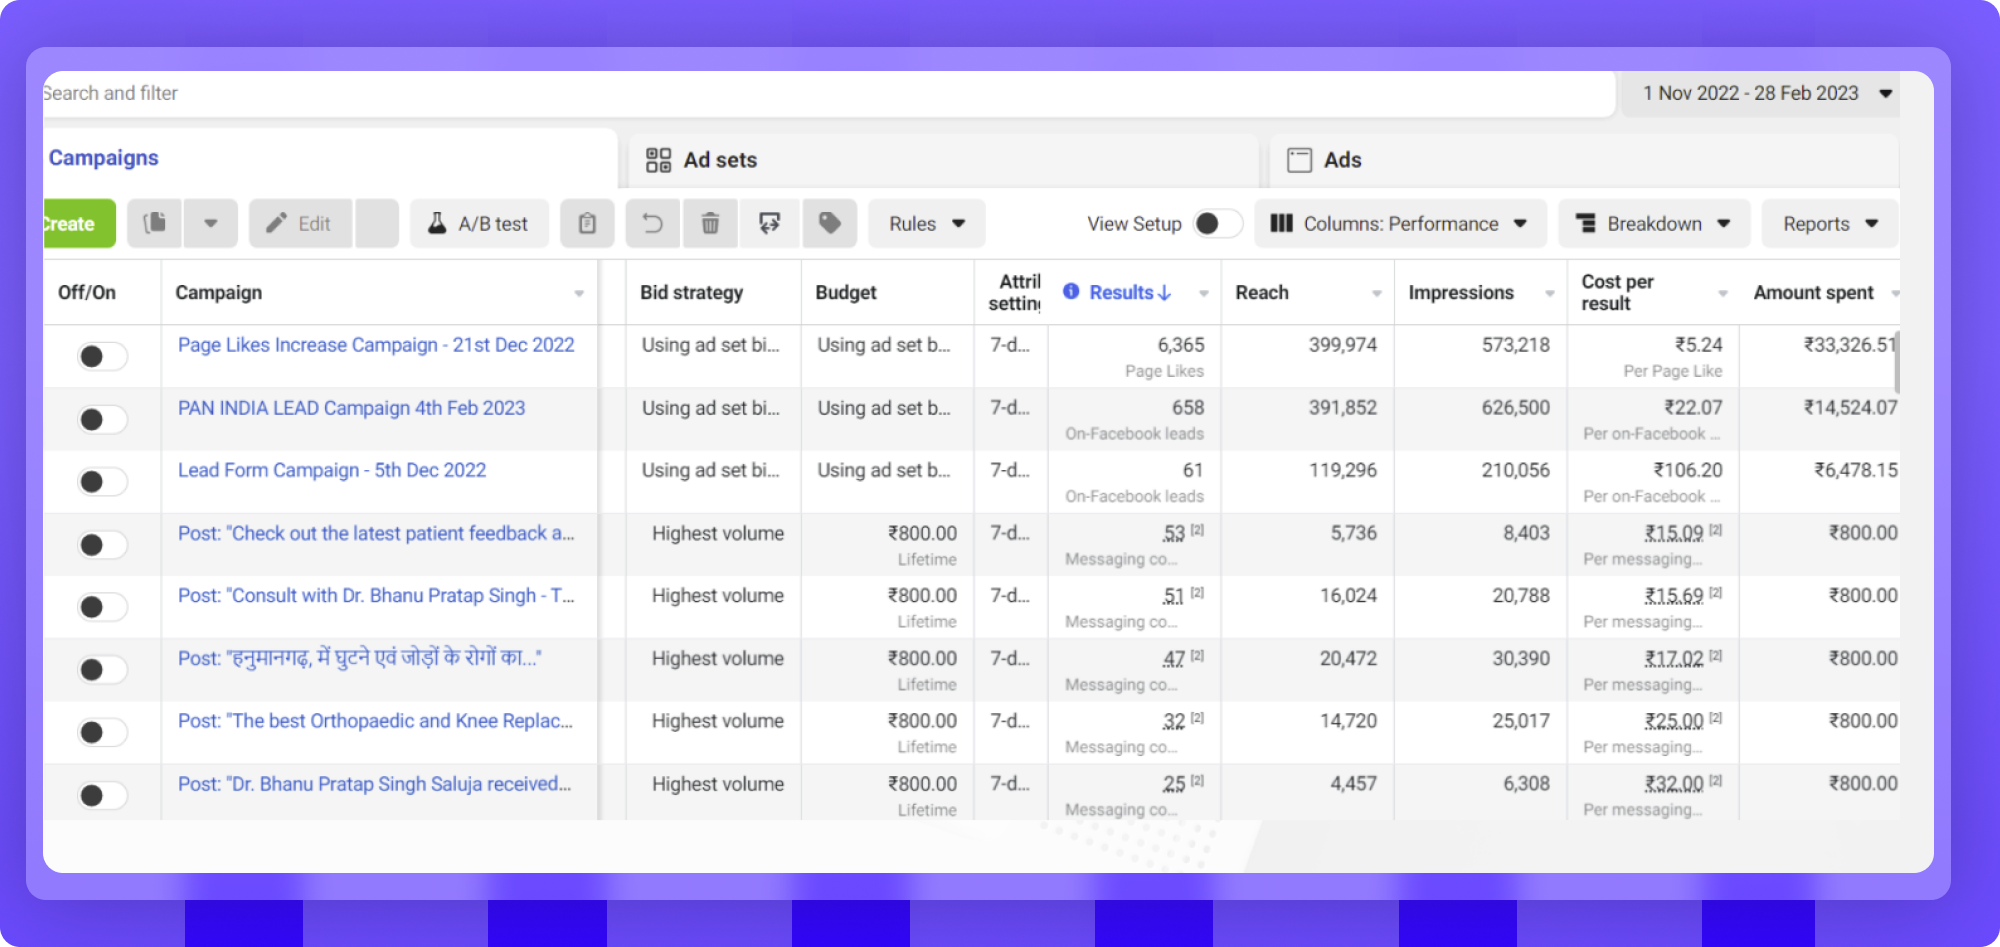The height and width of the screenshot is (947, 2000).
Task: Click the tag label icon
Action: pyautogui.click(x=829, y=223)
